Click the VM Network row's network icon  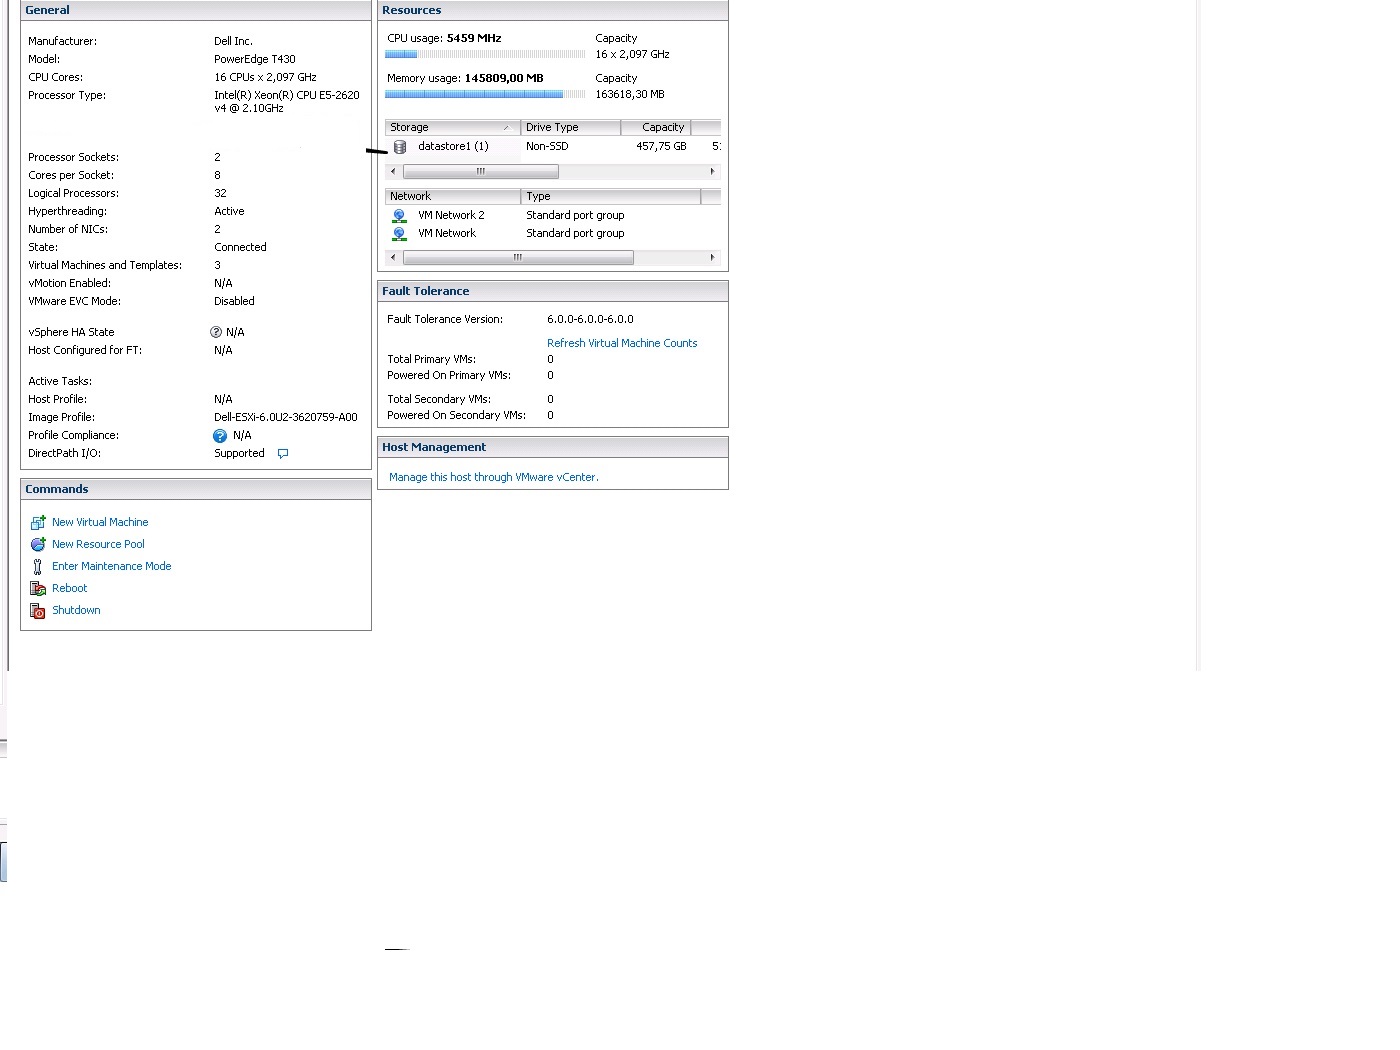click(x=399, y=234)
